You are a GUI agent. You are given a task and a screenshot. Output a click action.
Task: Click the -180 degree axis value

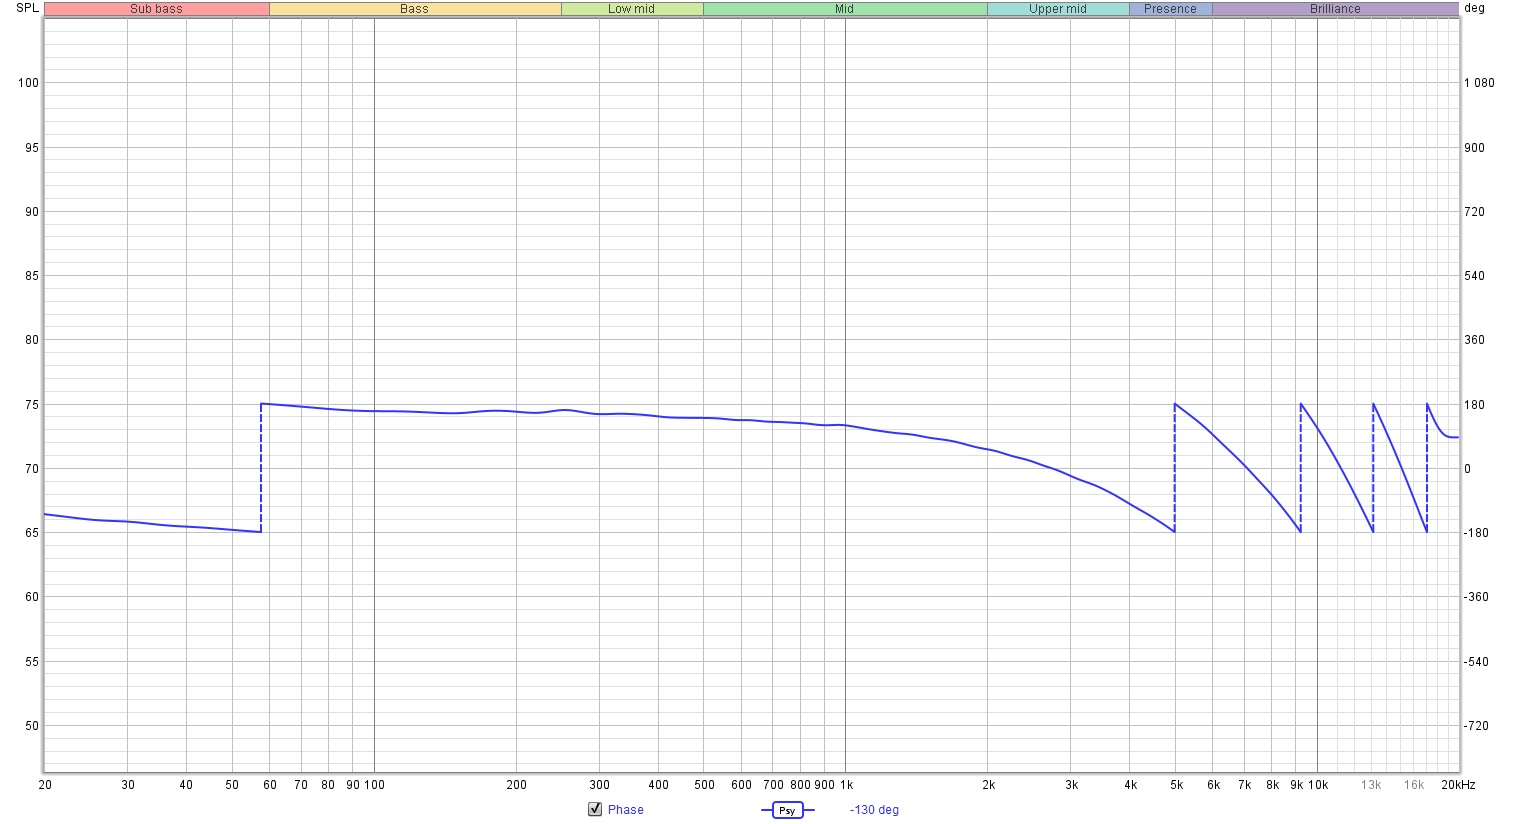click(1476, 533)
